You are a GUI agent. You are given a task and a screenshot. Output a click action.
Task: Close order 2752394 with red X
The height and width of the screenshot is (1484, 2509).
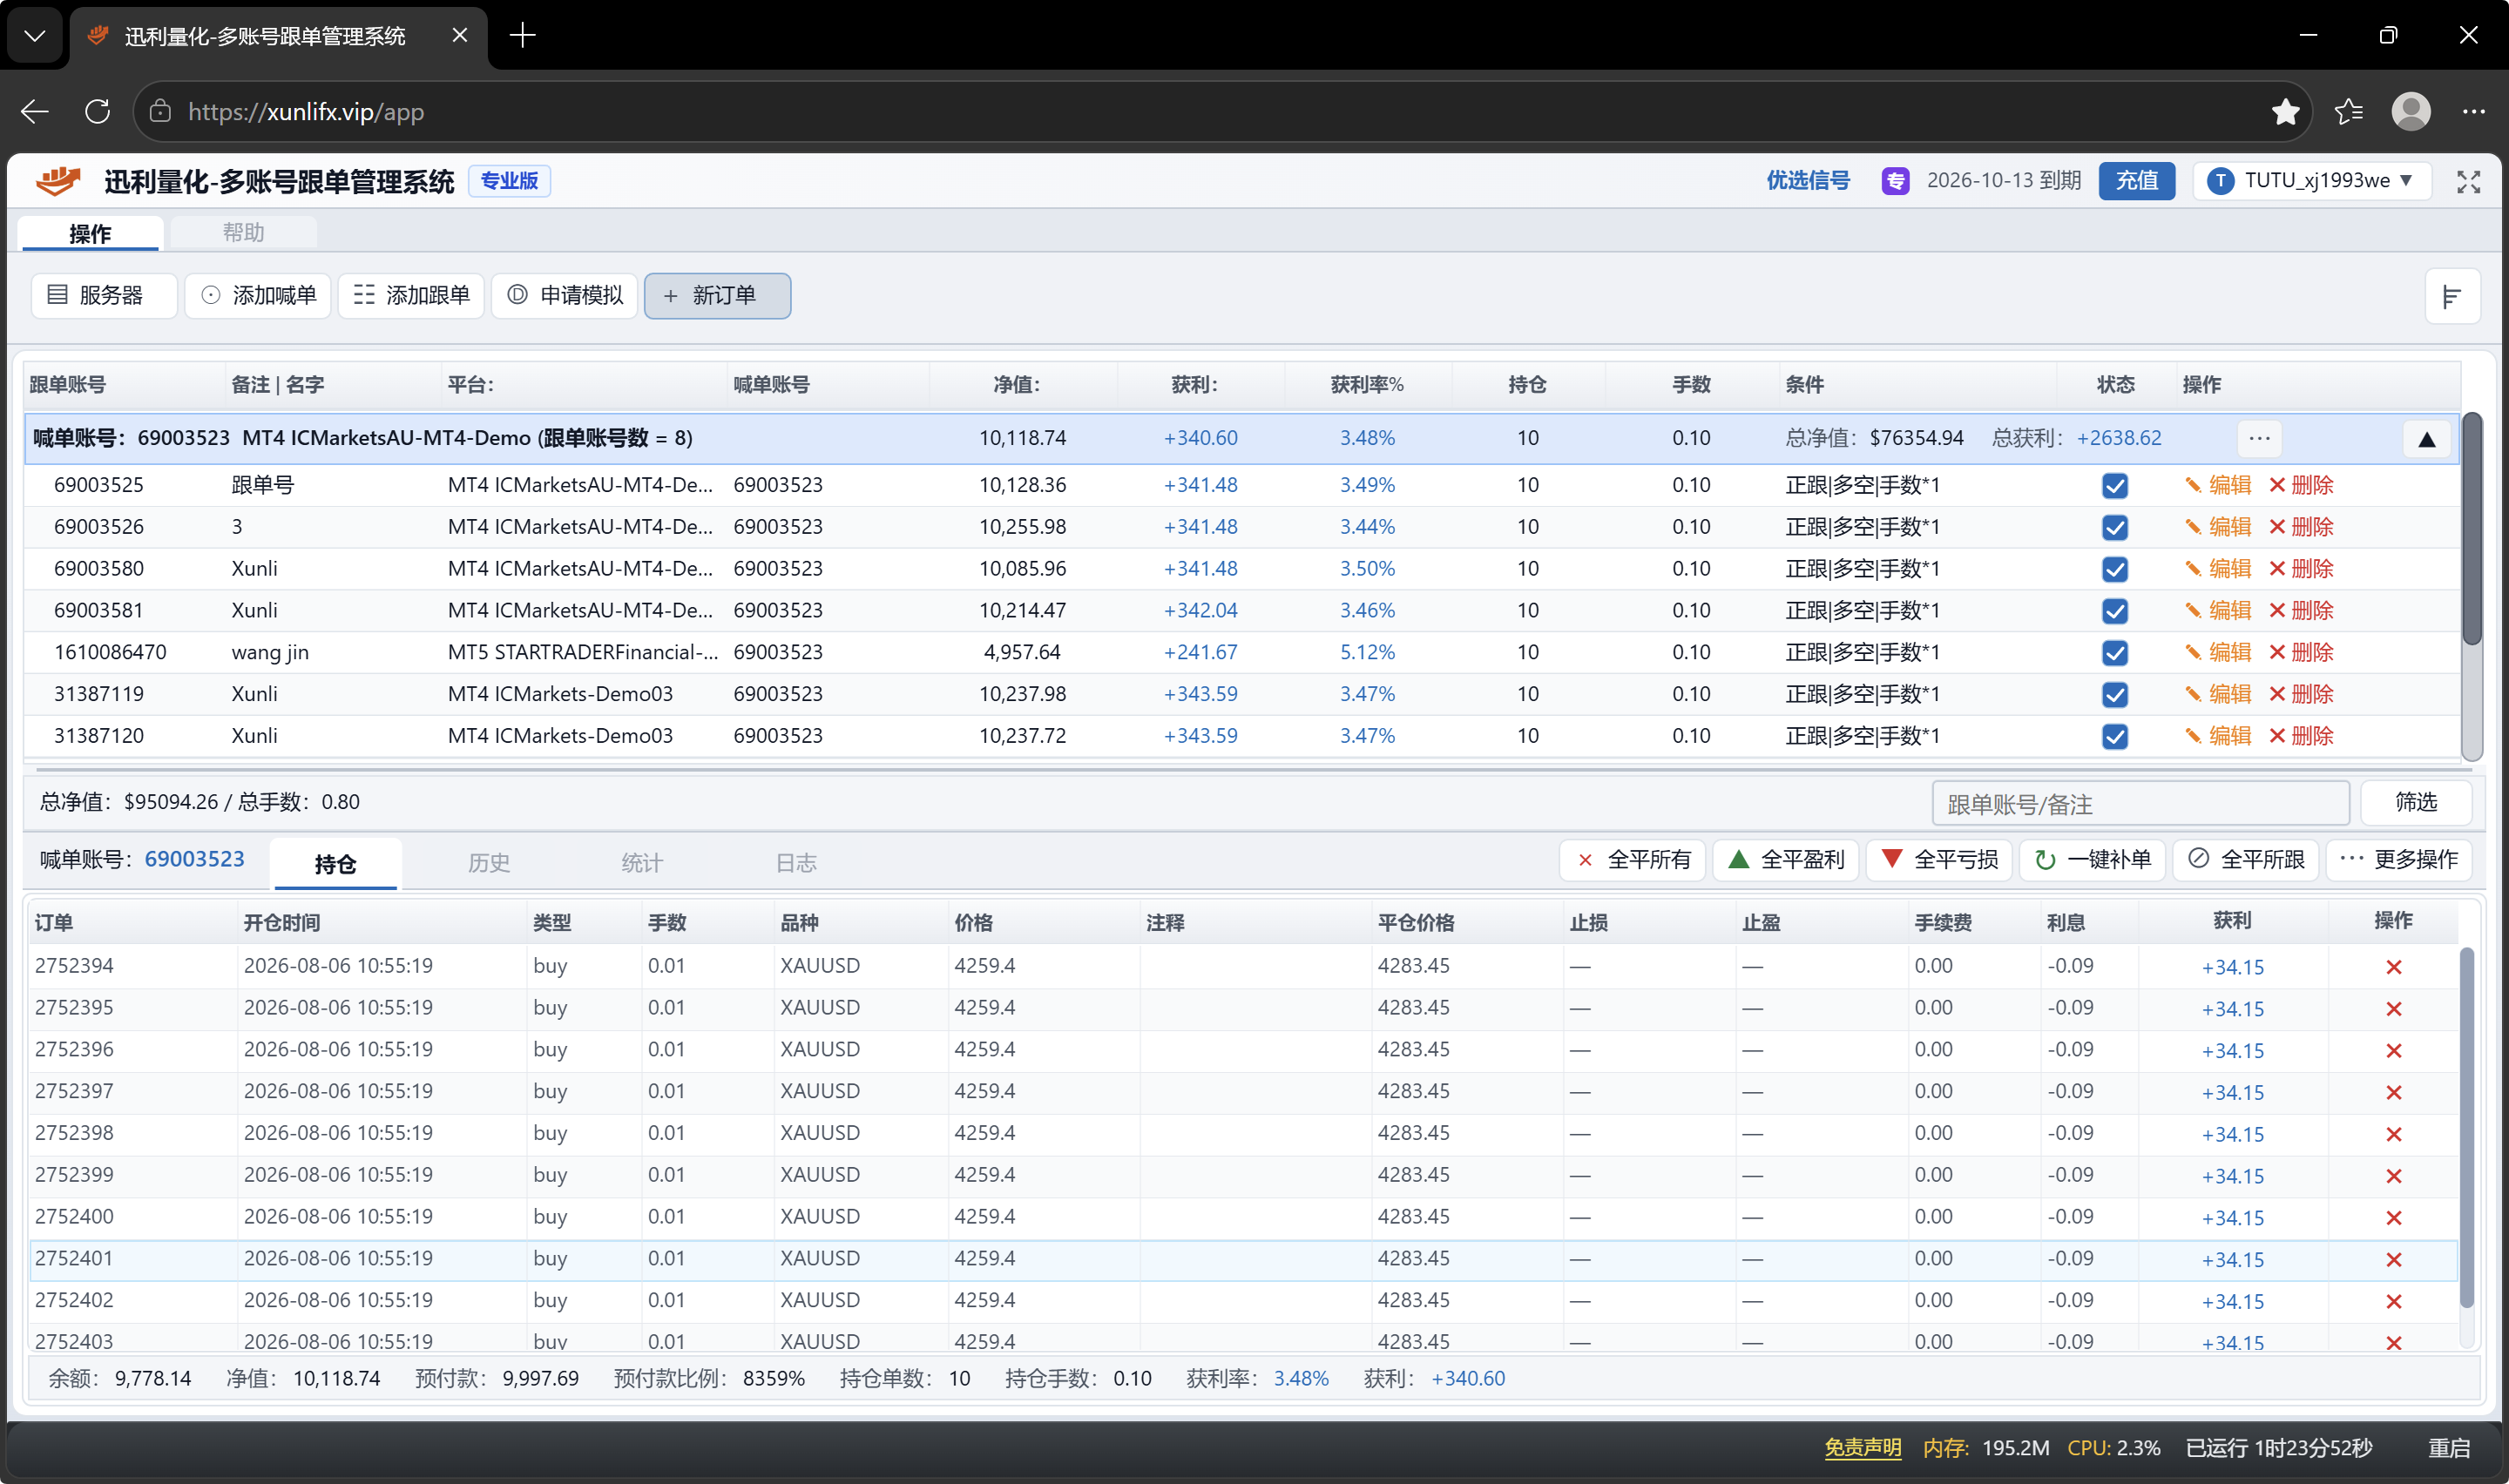point(2393,967)
